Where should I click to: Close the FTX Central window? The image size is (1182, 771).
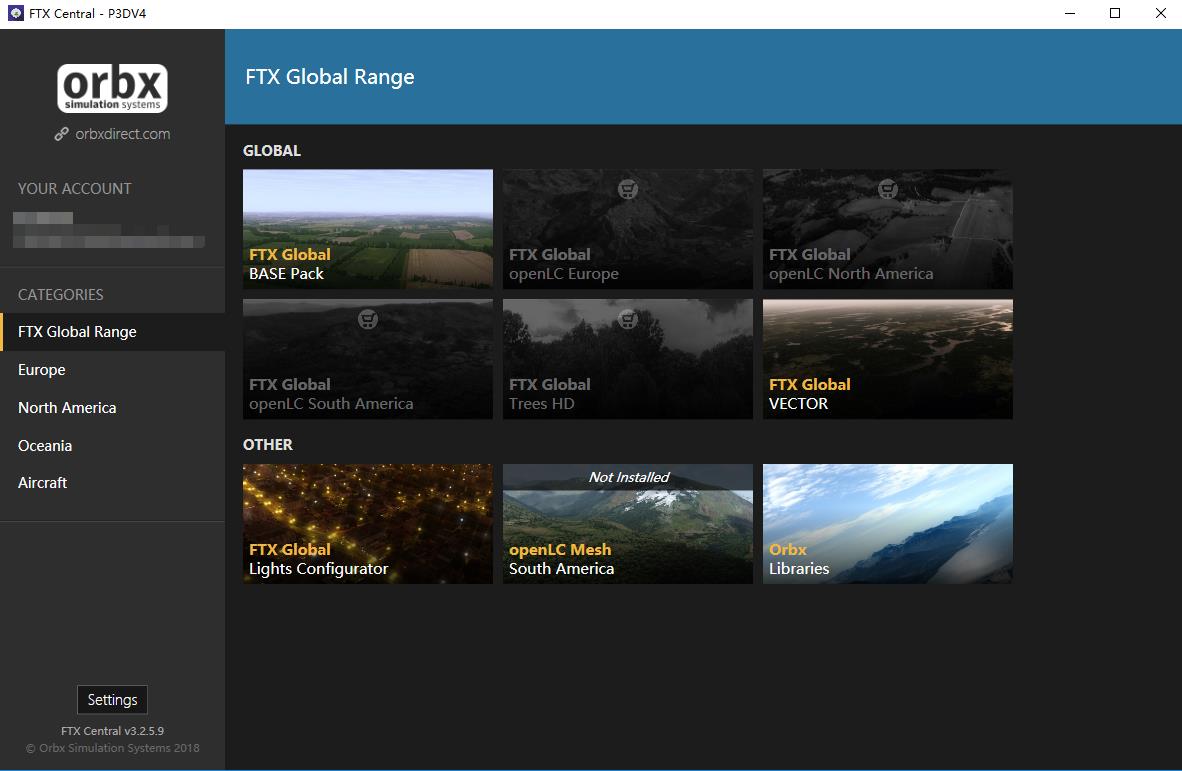coord(1161,13)
